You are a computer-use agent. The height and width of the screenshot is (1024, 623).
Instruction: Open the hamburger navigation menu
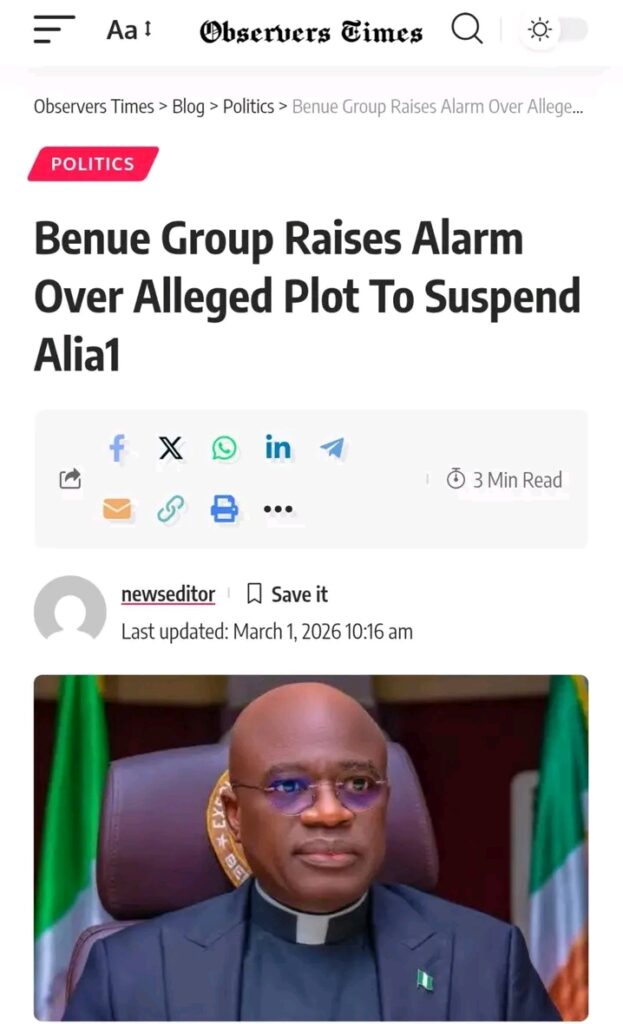[54, 30]
